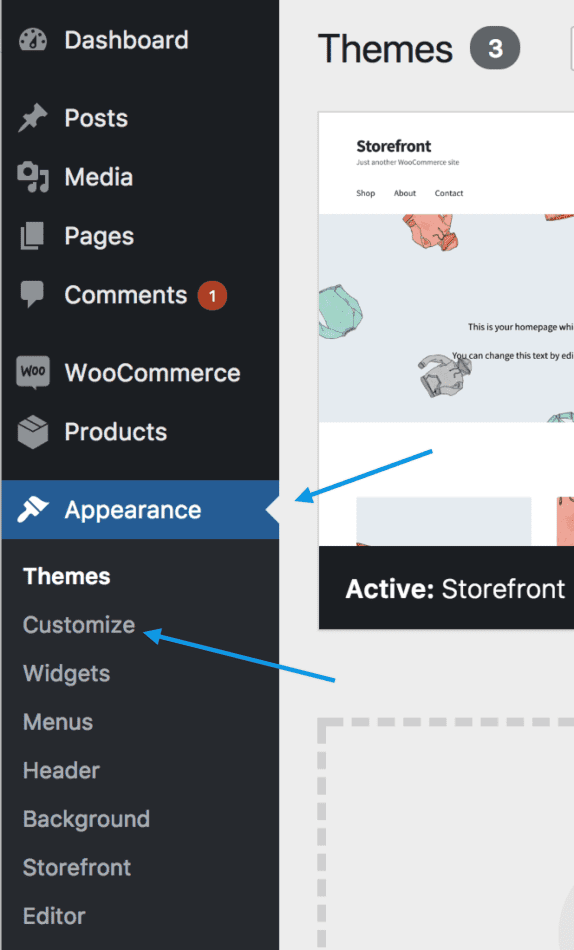Open the Storefront theme screenshot thumbnail

tap(447, 329)
